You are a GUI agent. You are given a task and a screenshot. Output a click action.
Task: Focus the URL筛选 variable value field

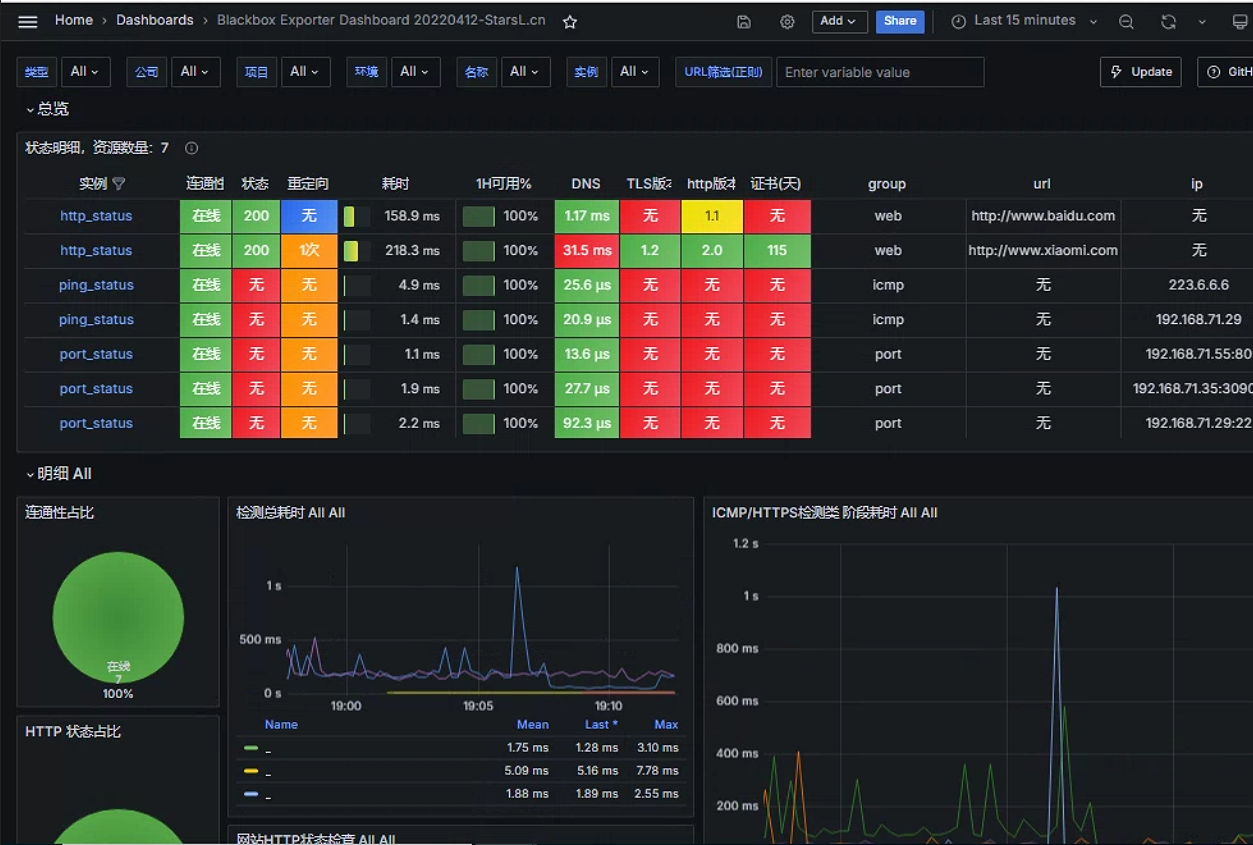click(x=880, y=72)
